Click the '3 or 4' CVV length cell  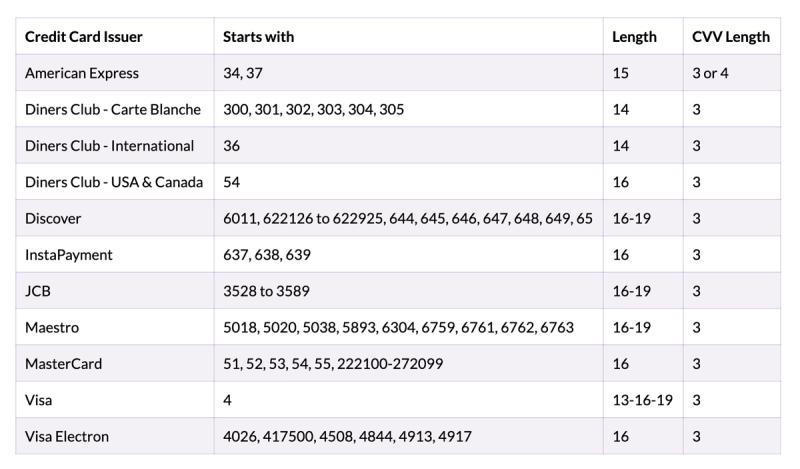point(710,73)
